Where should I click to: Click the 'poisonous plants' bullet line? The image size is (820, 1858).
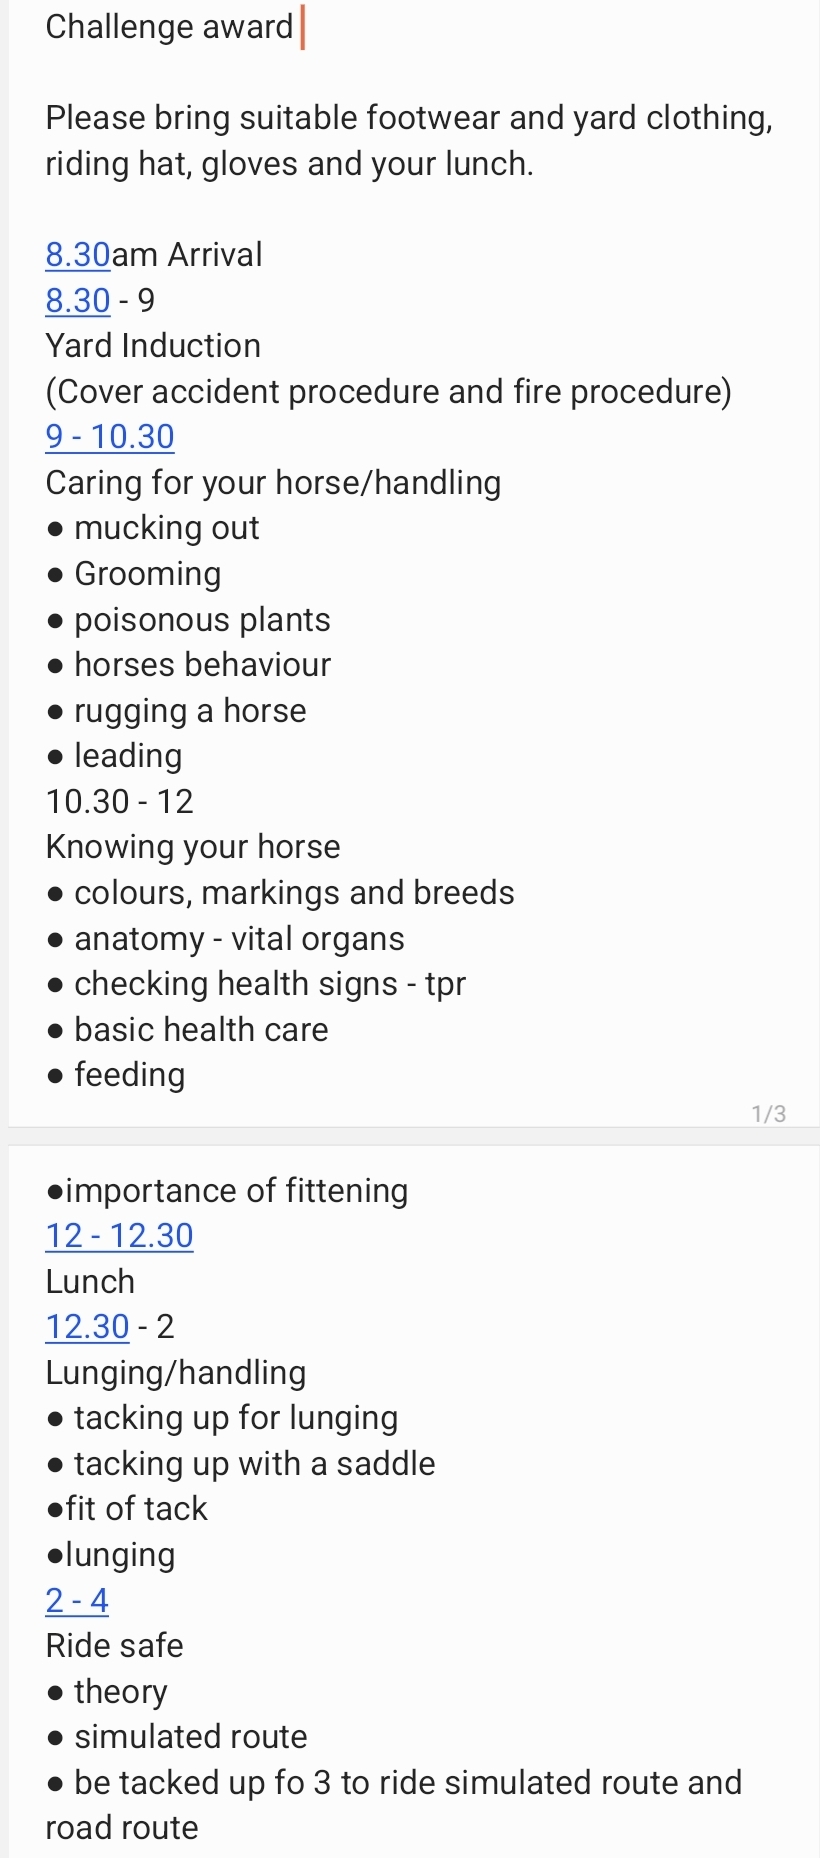click(x=202, y=620)
